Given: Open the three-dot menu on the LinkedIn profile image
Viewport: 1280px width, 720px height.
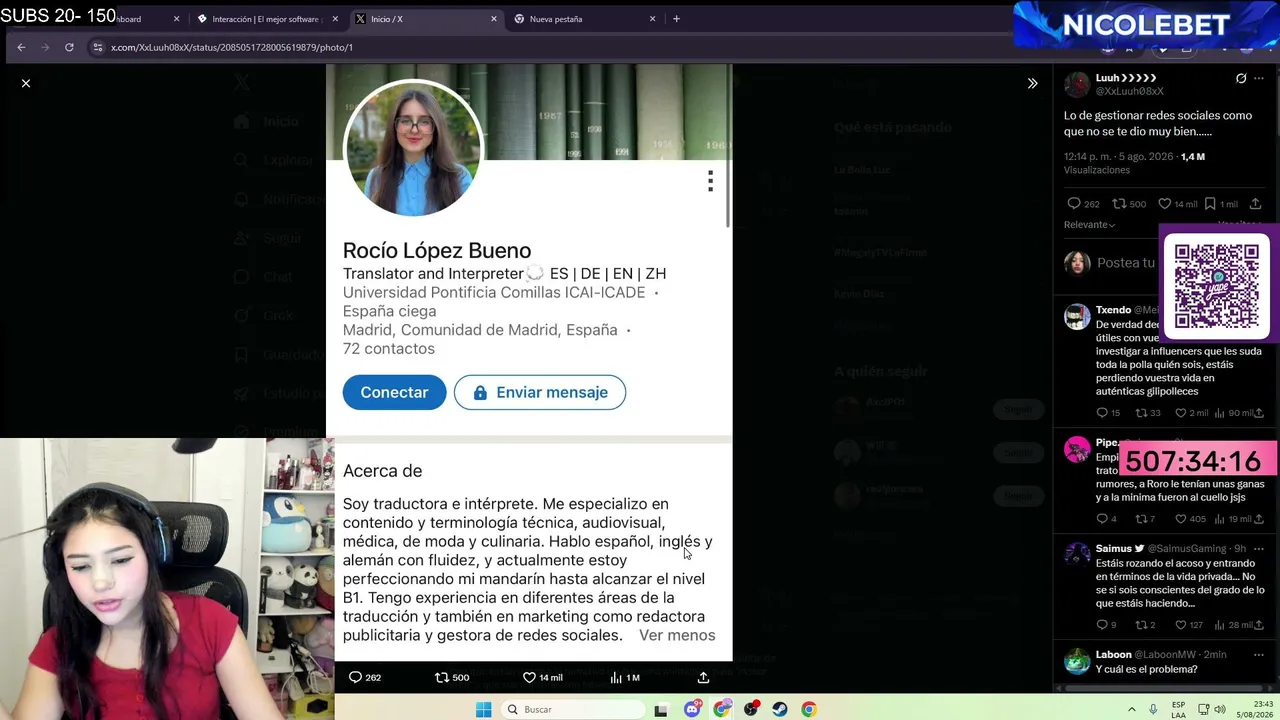Looking at the screenshot, I should click(710, 181).
